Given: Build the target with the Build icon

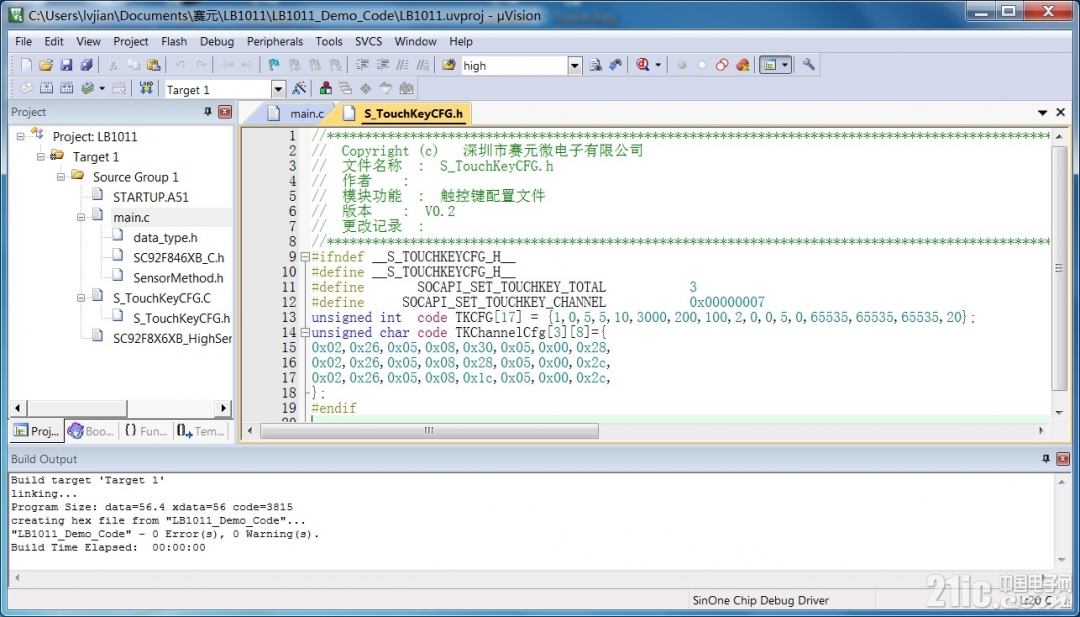Looking at the screenshot, I should click(x=46, y=88).
